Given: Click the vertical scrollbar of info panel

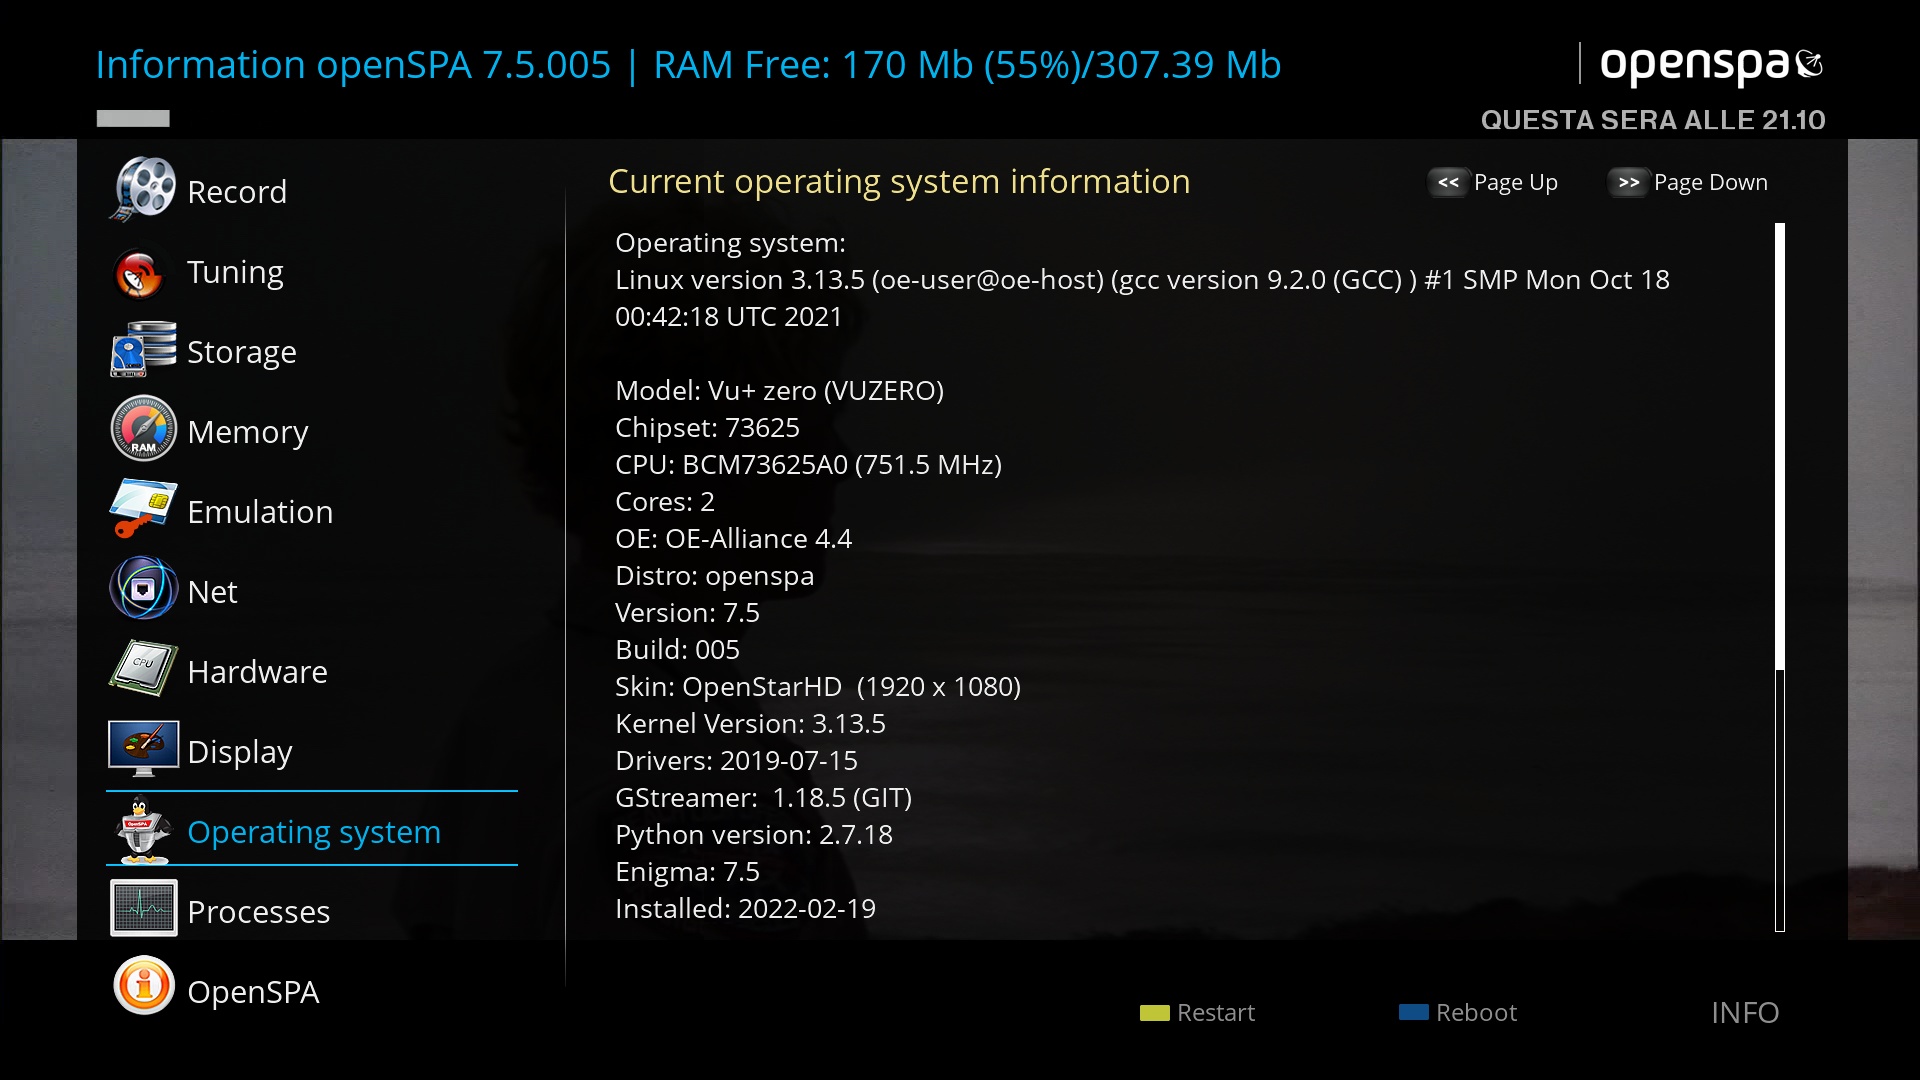Looking at the screenshot, I should [x=1780, y=577].
